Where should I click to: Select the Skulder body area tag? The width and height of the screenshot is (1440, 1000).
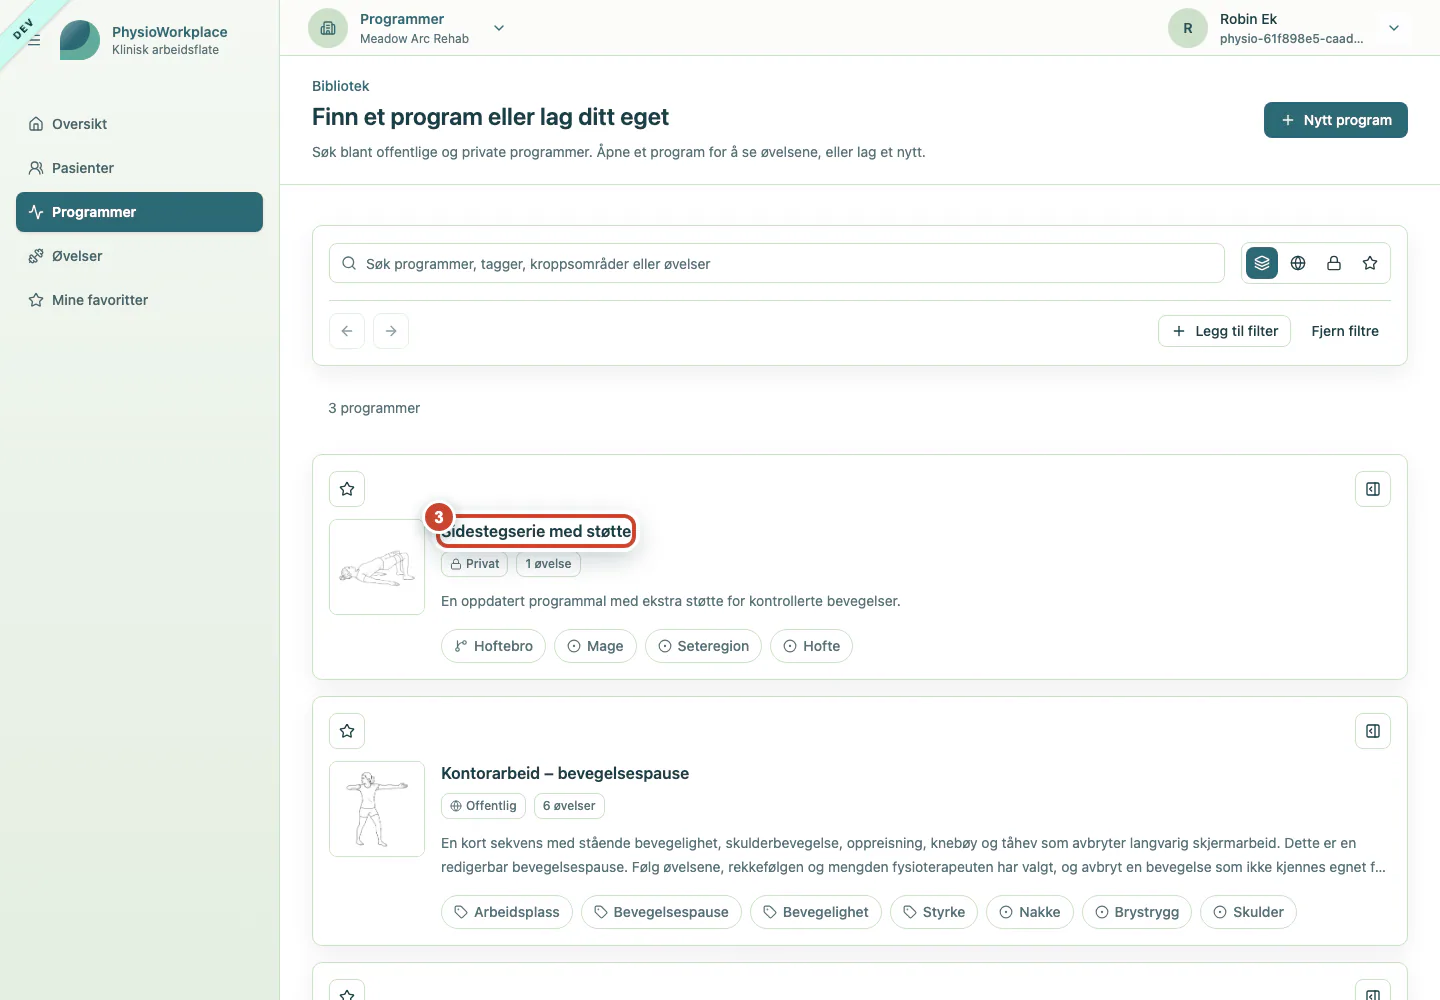(1248, 912)
